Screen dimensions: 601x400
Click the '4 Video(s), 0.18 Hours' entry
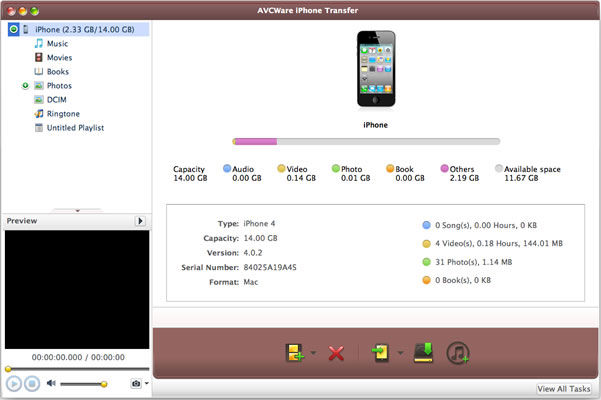[499, 243]
